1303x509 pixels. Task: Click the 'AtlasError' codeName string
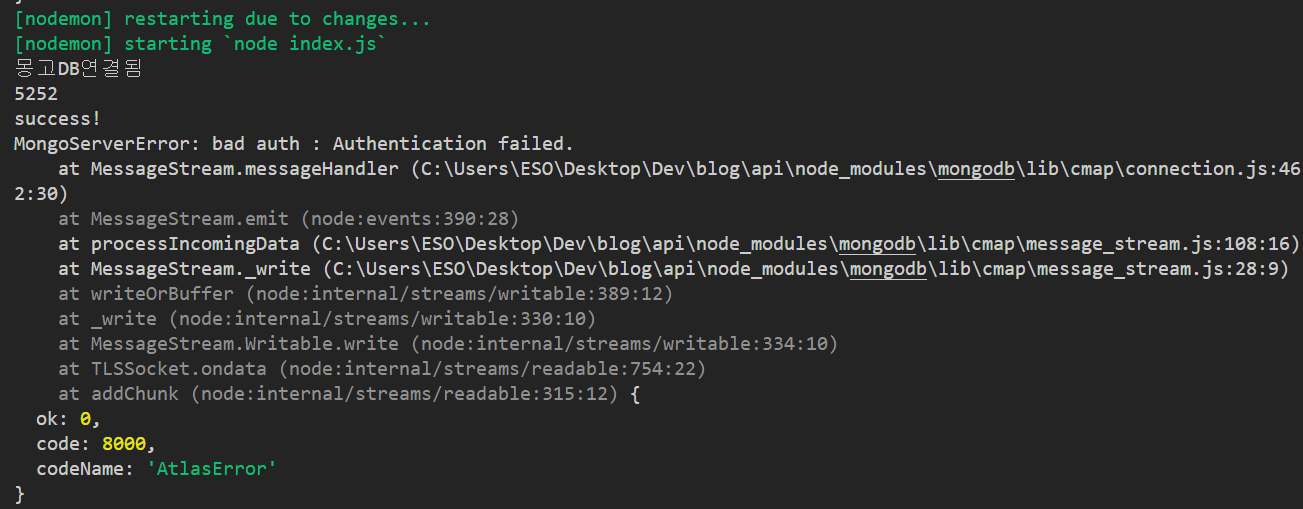[211, 469]
